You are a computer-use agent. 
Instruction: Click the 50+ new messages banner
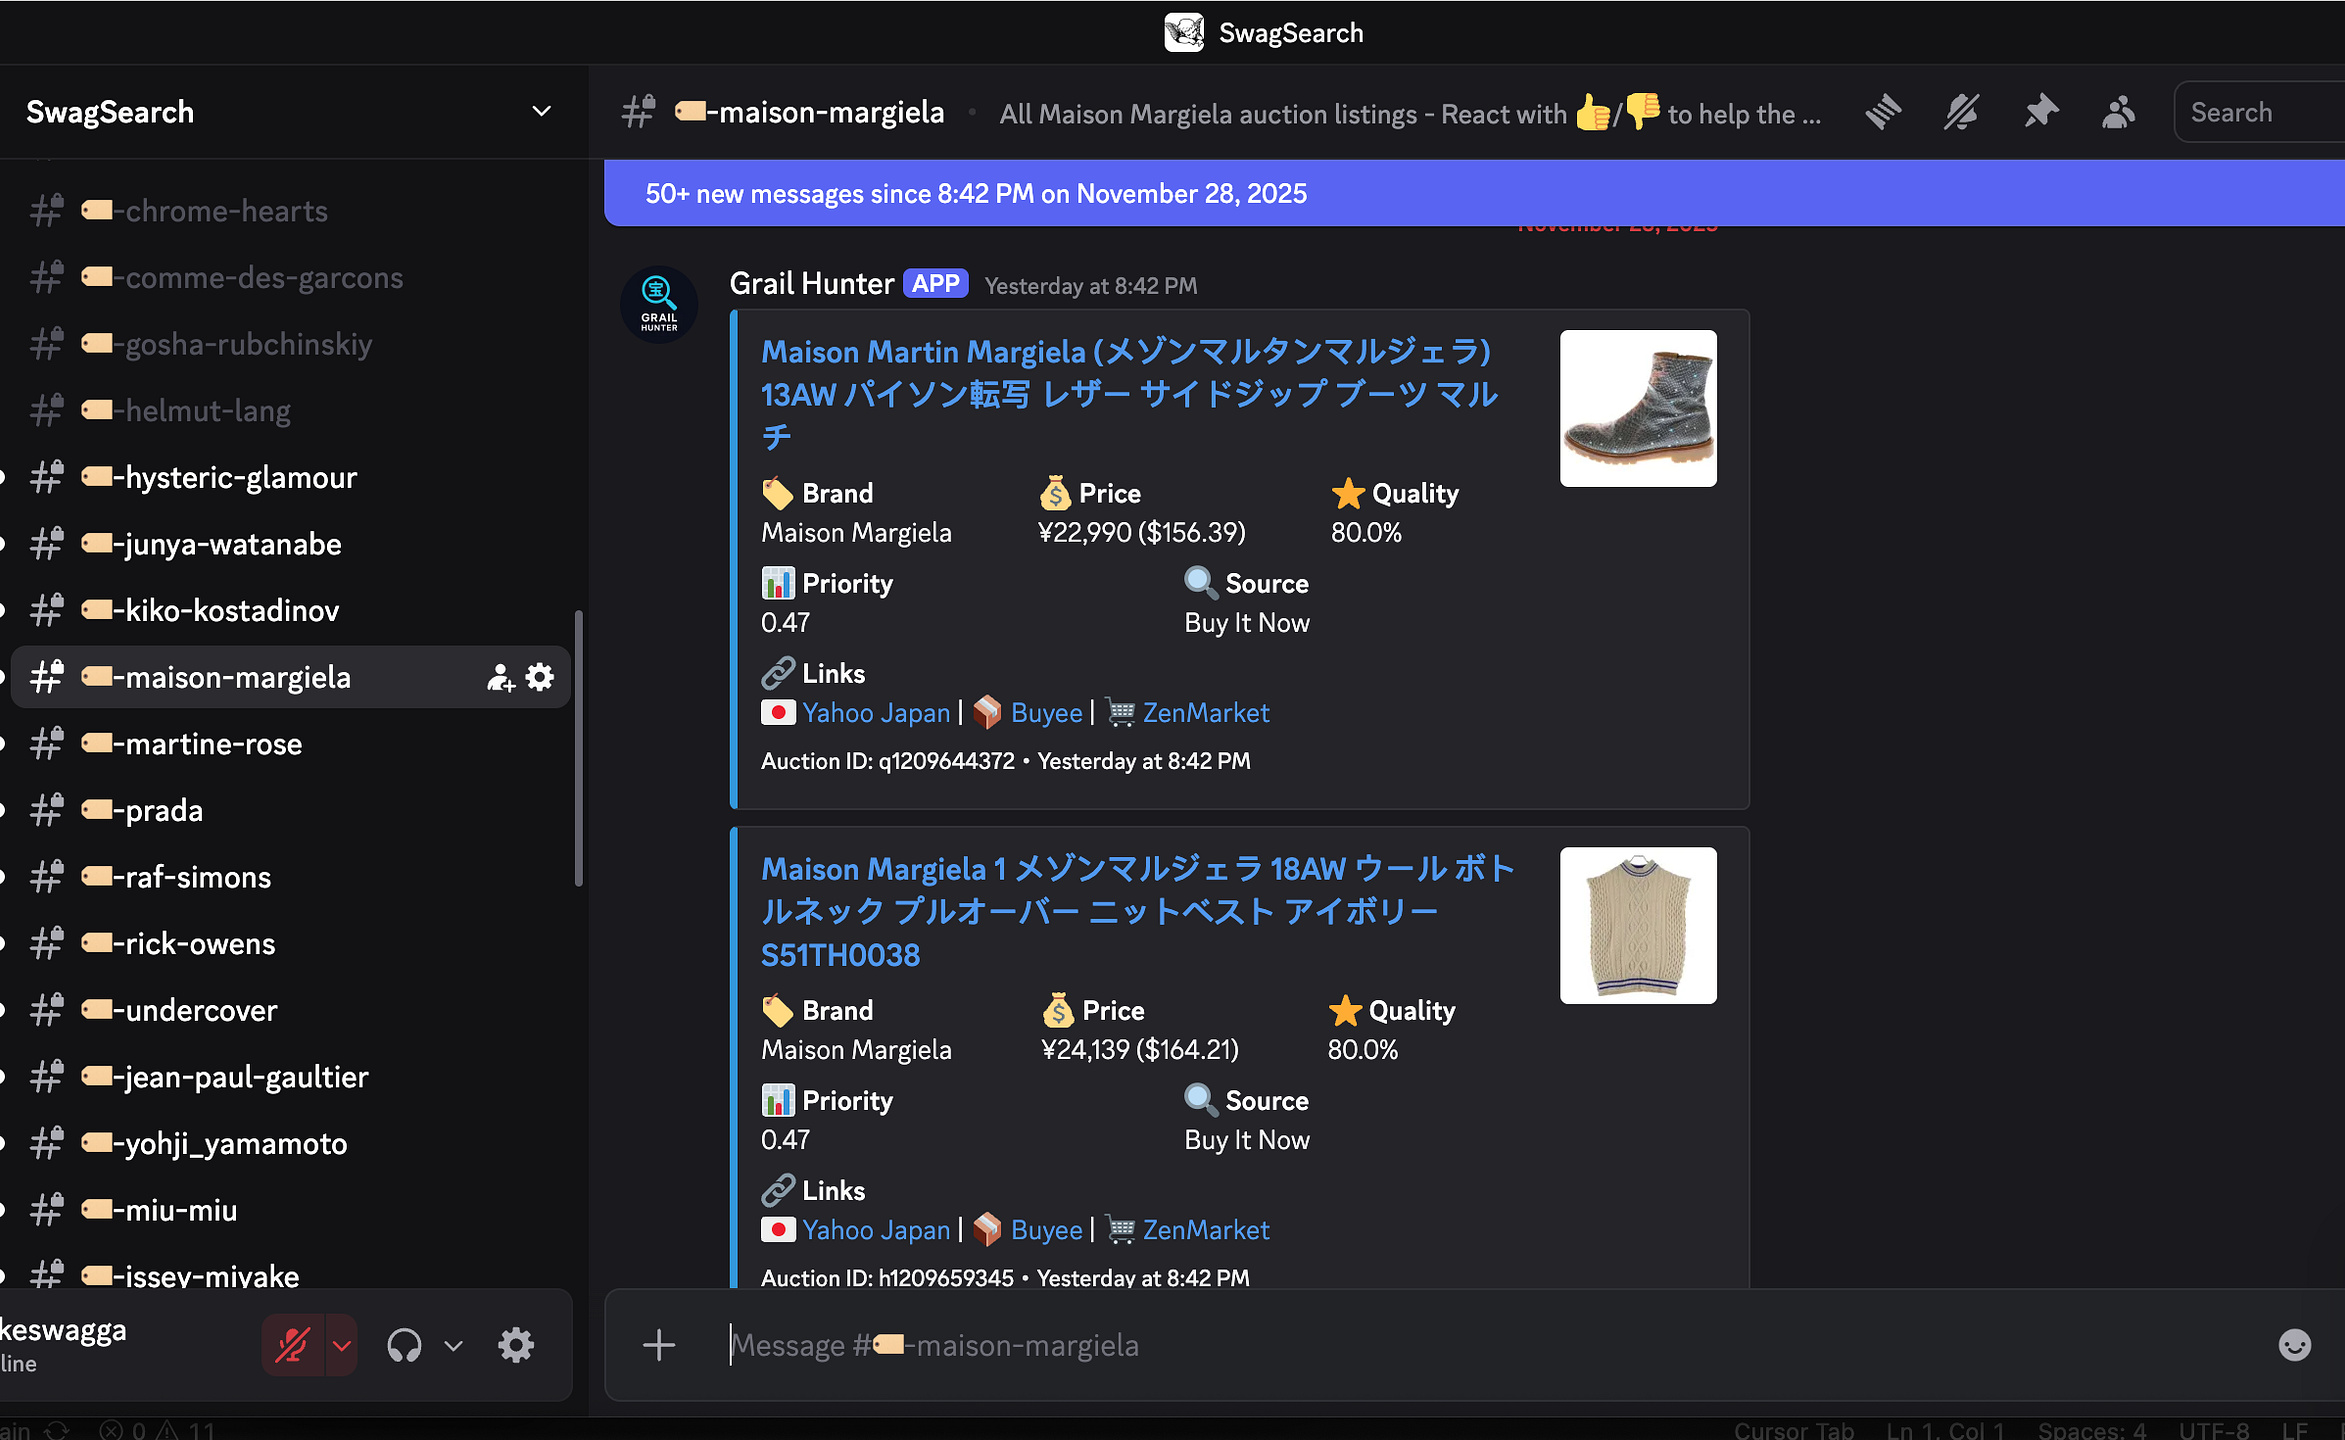point(1474,193)
